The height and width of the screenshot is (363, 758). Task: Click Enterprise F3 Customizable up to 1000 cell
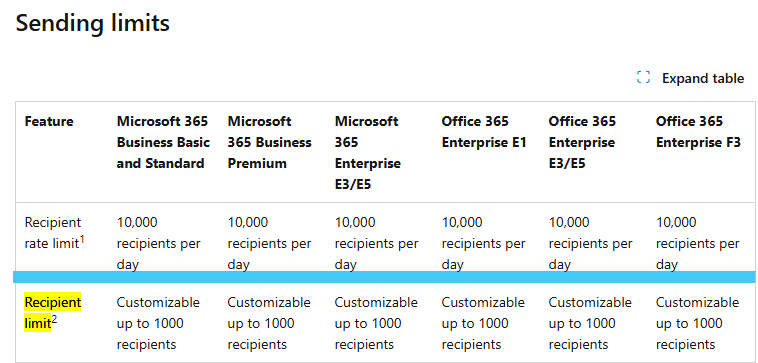pos(698,323)
